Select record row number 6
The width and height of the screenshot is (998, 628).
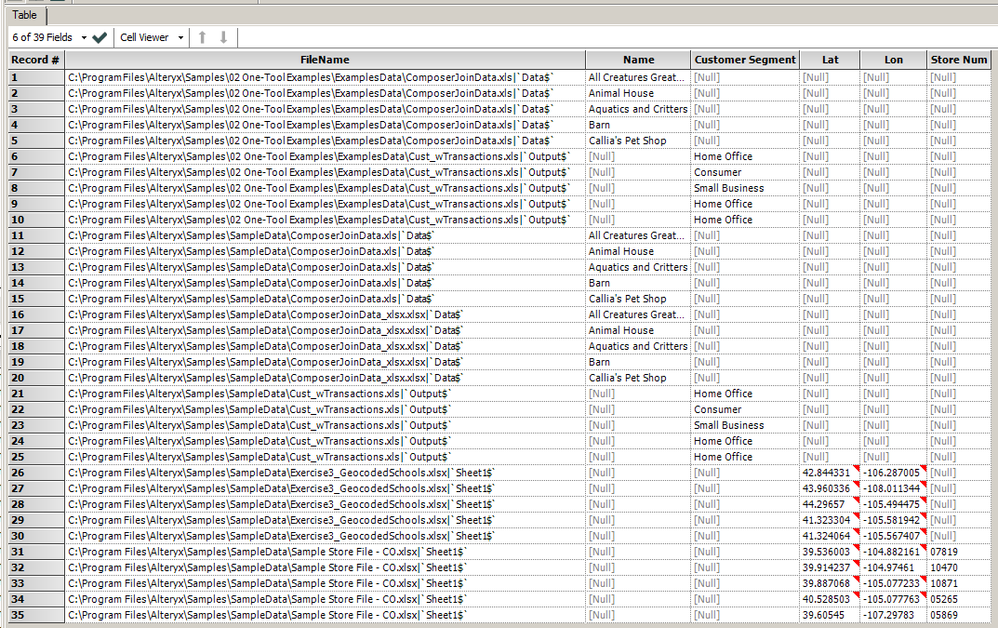[36, 157]
